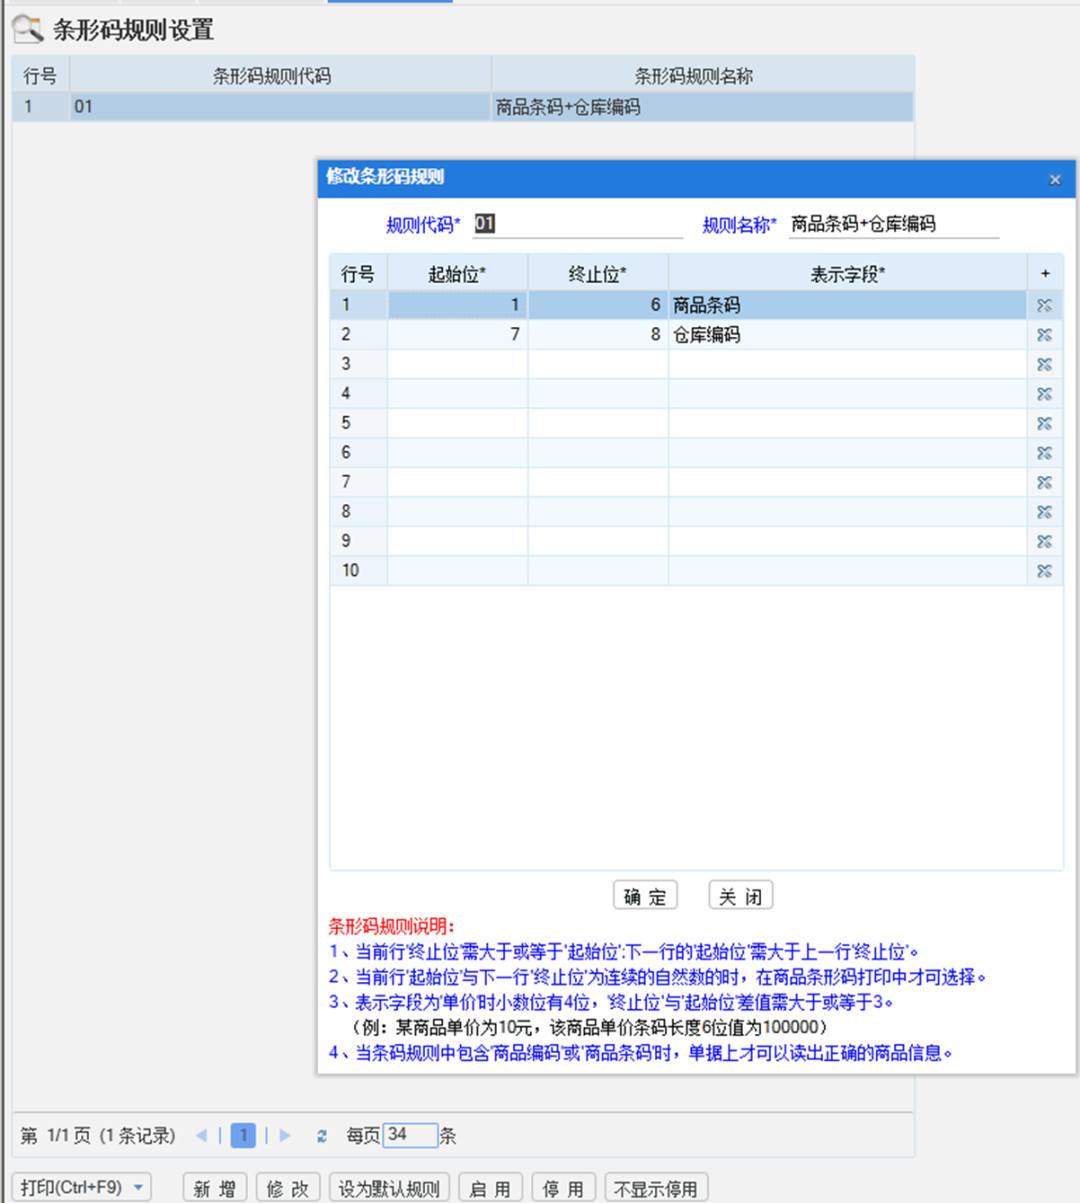Screen dimensions: 1080x1203
Task: Click the 起始位* column header
Action: [458, 274]
